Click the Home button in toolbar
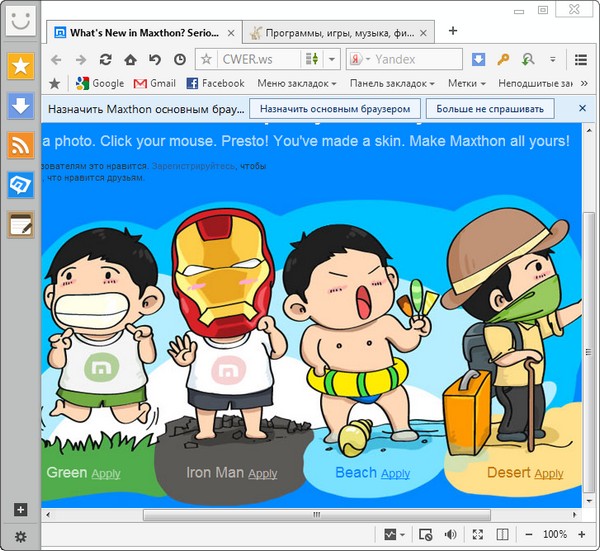 130,60
